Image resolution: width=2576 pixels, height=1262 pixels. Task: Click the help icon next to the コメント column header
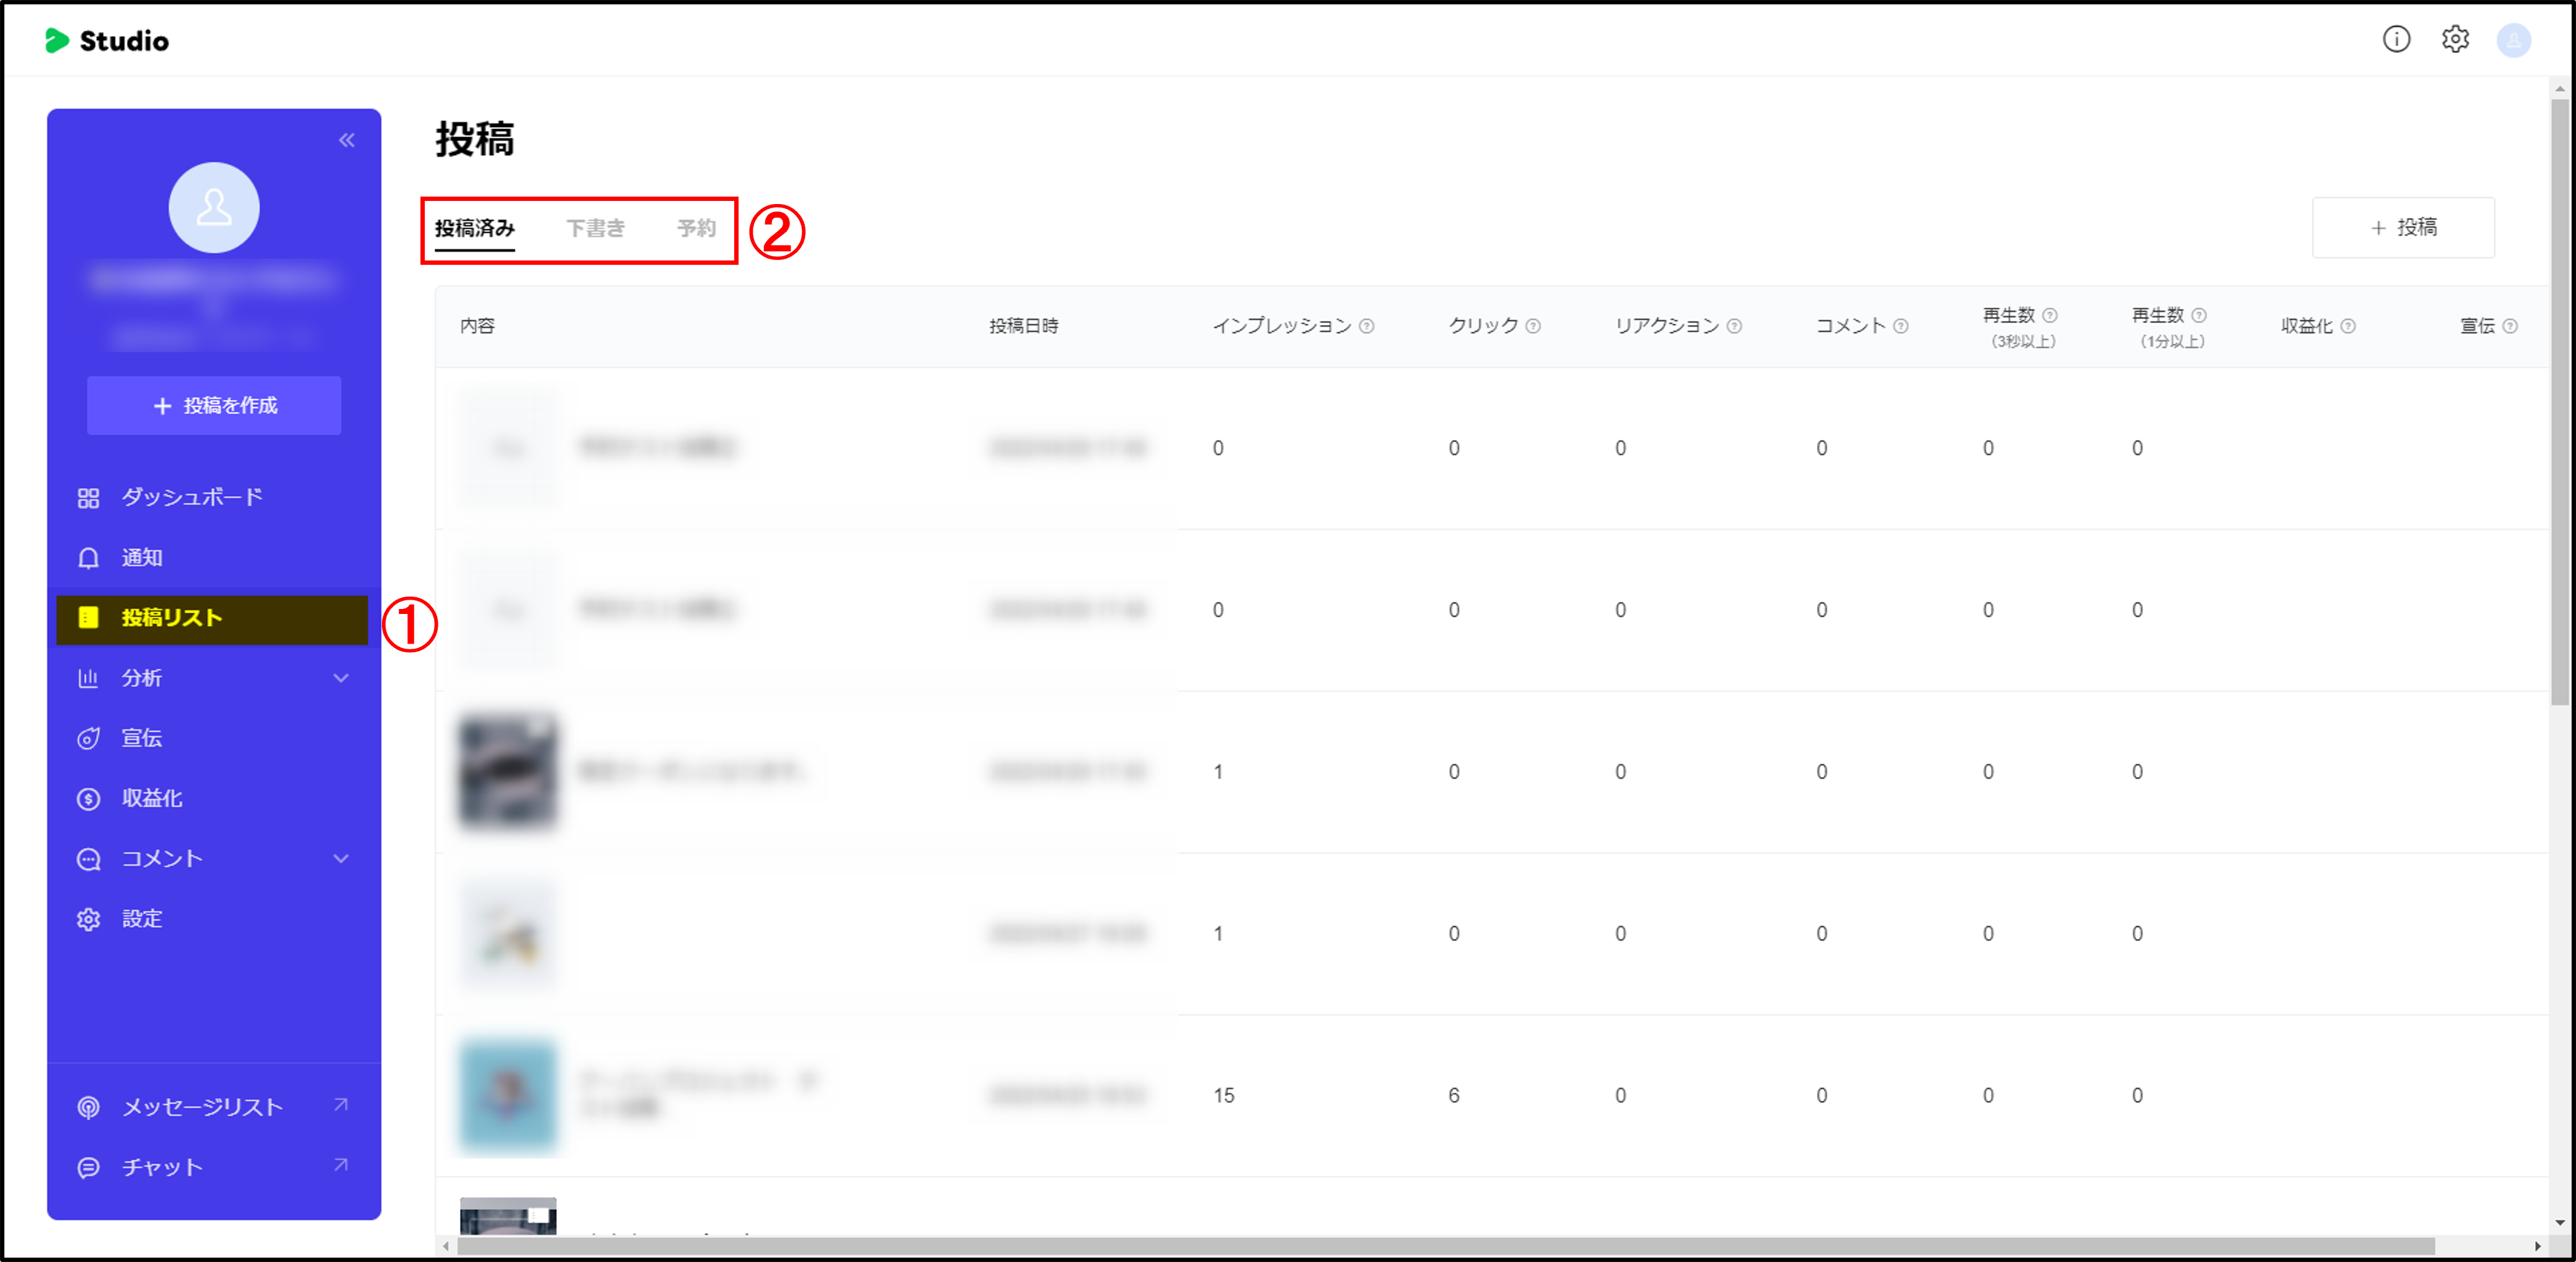click(1900, 326)
